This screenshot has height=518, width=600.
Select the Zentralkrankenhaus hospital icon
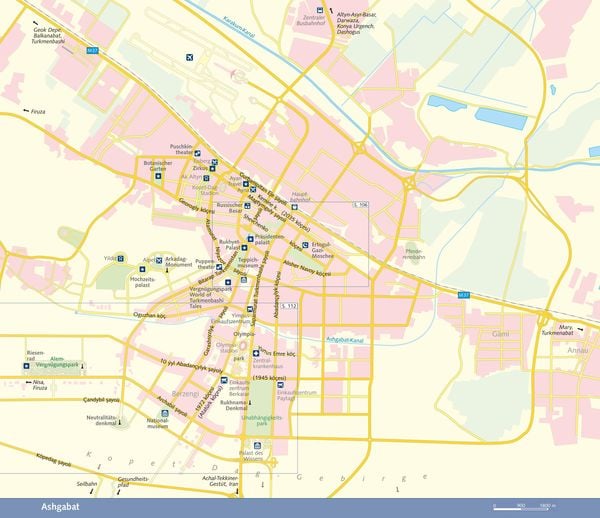[x=256, y=353]
